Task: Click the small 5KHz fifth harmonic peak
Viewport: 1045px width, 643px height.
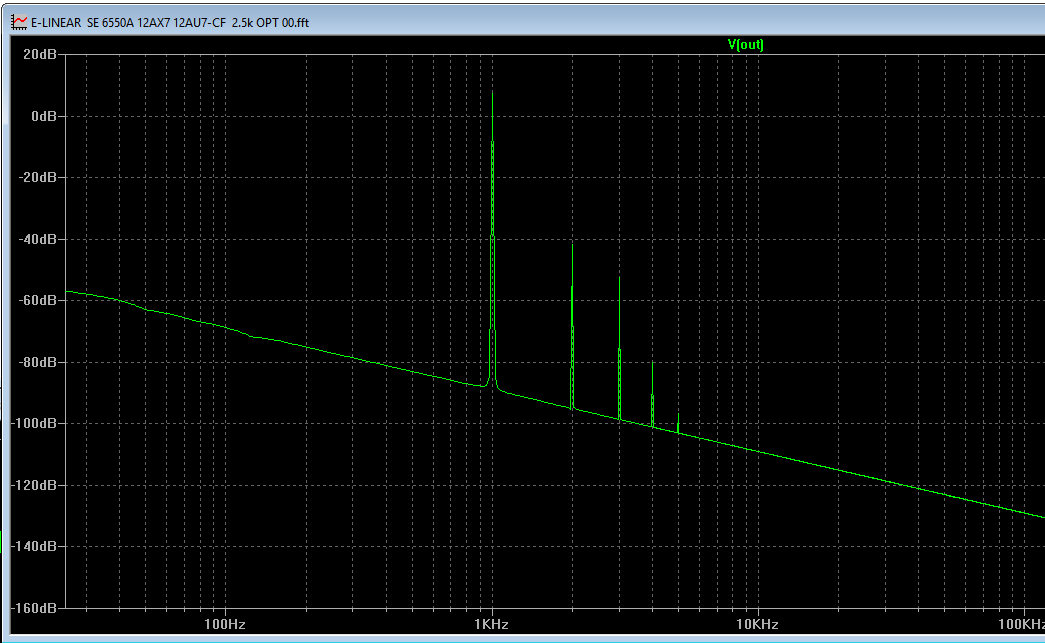Action: coord(678,423)
